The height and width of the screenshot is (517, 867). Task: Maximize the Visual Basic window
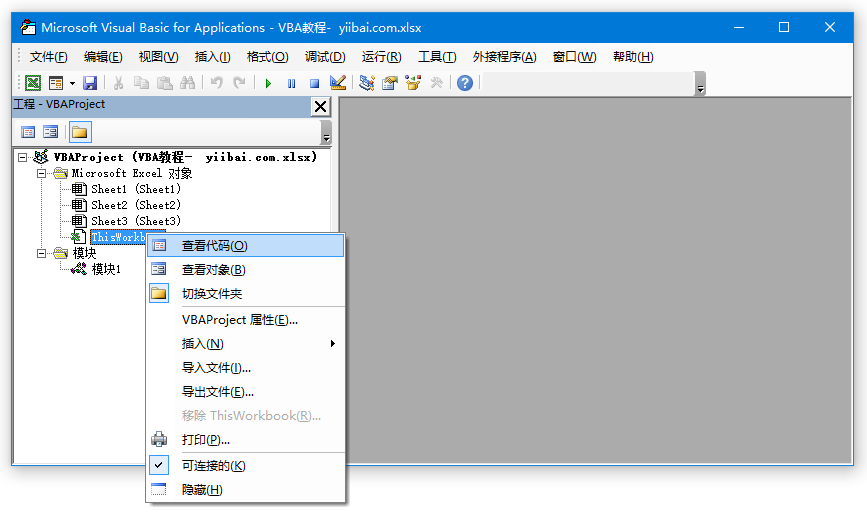[784, 27]
